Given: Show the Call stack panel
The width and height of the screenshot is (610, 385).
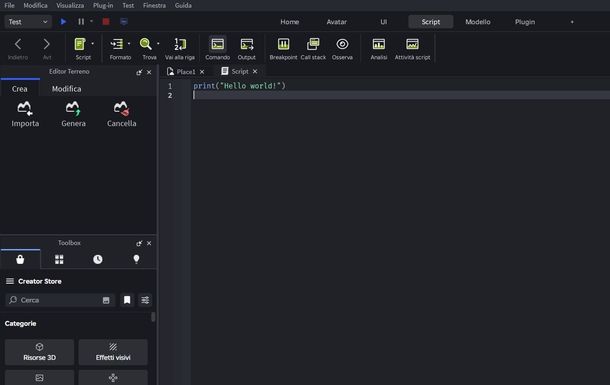Looking at the screenshot, I should (313, 48).
